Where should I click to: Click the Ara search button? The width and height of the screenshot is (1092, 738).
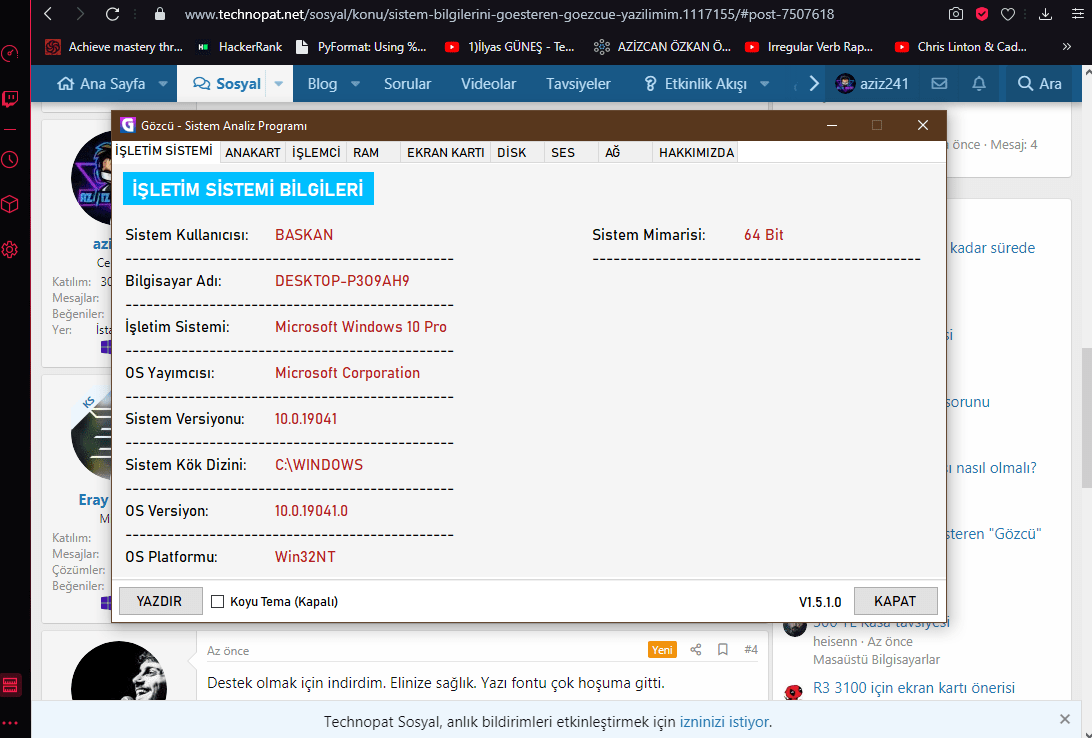point(1039,84)
